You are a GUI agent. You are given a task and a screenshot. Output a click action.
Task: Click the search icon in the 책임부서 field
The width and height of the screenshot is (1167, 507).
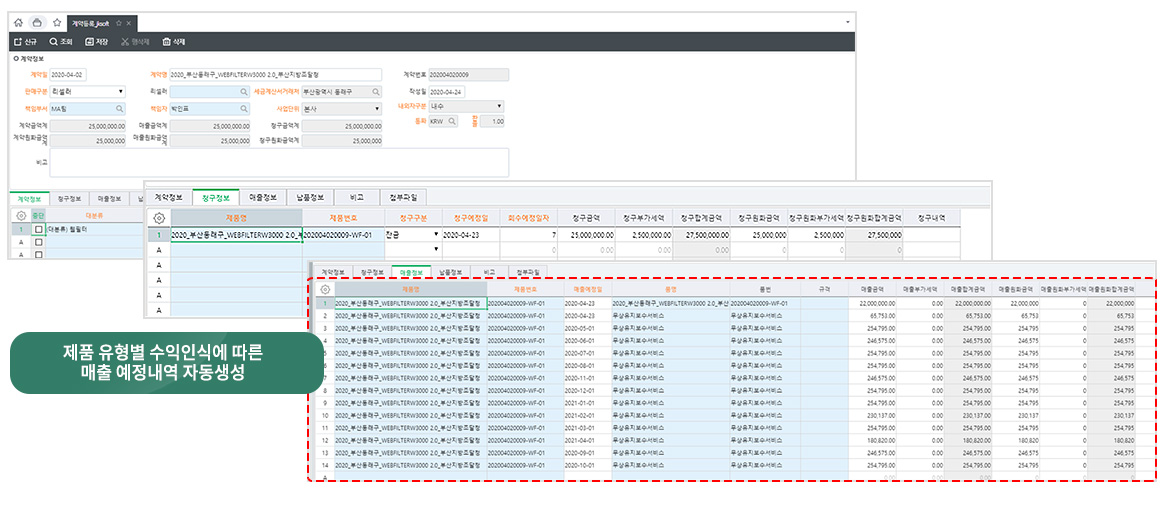pos(120,109)
